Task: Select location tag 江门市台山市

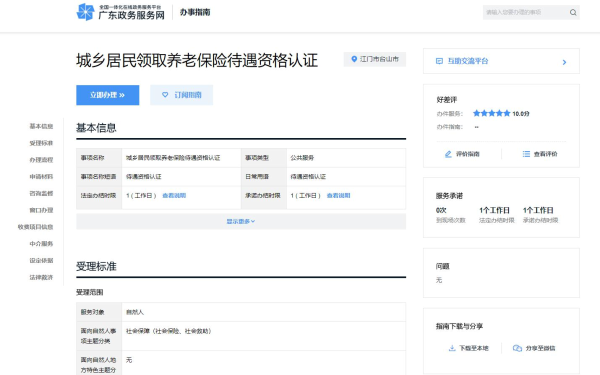Action: (375, 59)
